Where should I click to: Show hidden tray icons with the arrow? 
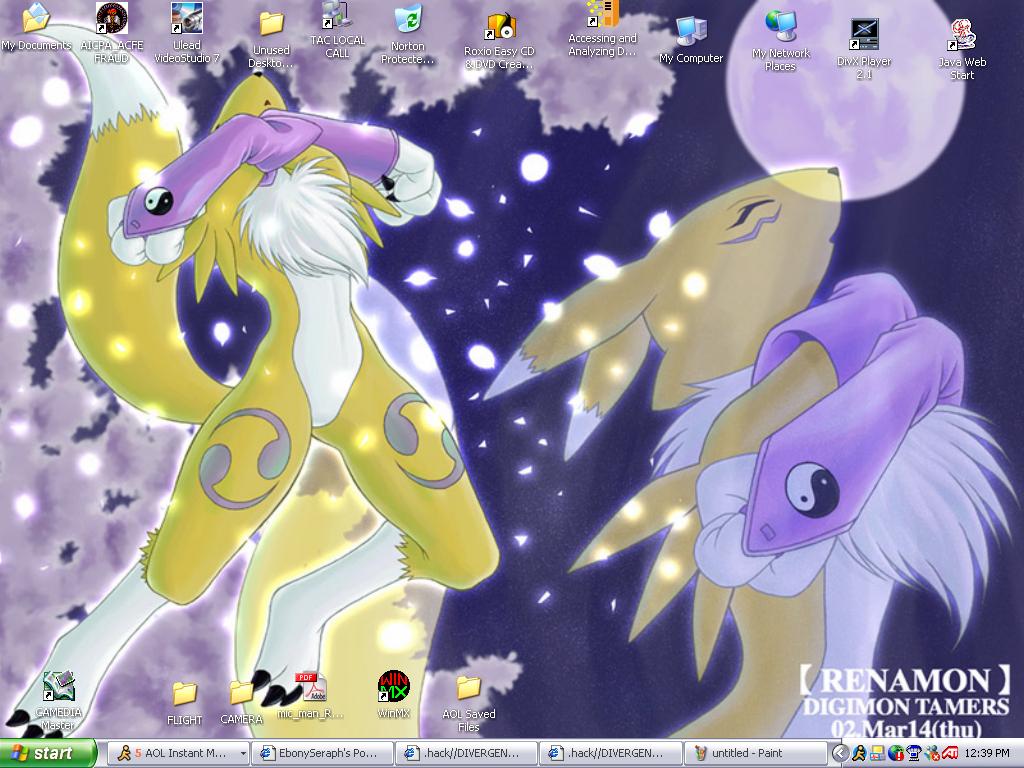[841, 754]
